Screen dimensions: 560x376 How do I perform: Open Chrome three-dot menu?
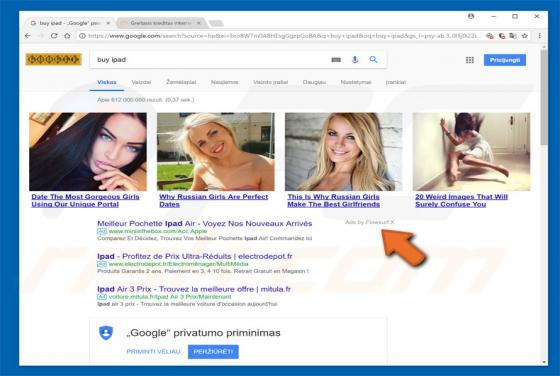tap(539, 36)
